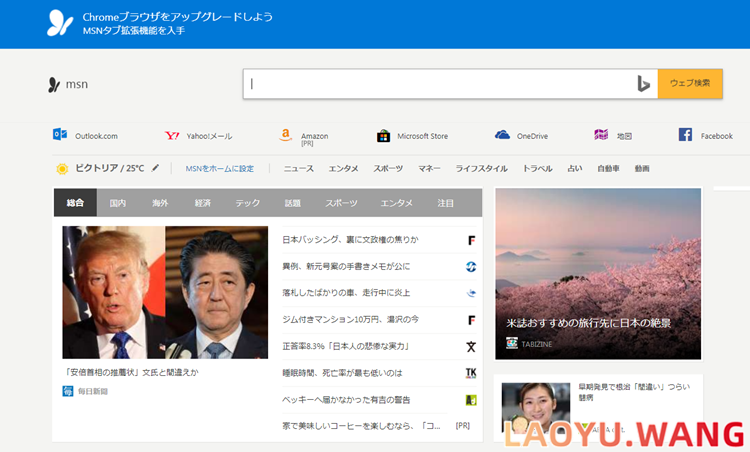Click TK source icon beside 睡眠時間 headline
Screen dimensions: 750x452
pos(471,373)
